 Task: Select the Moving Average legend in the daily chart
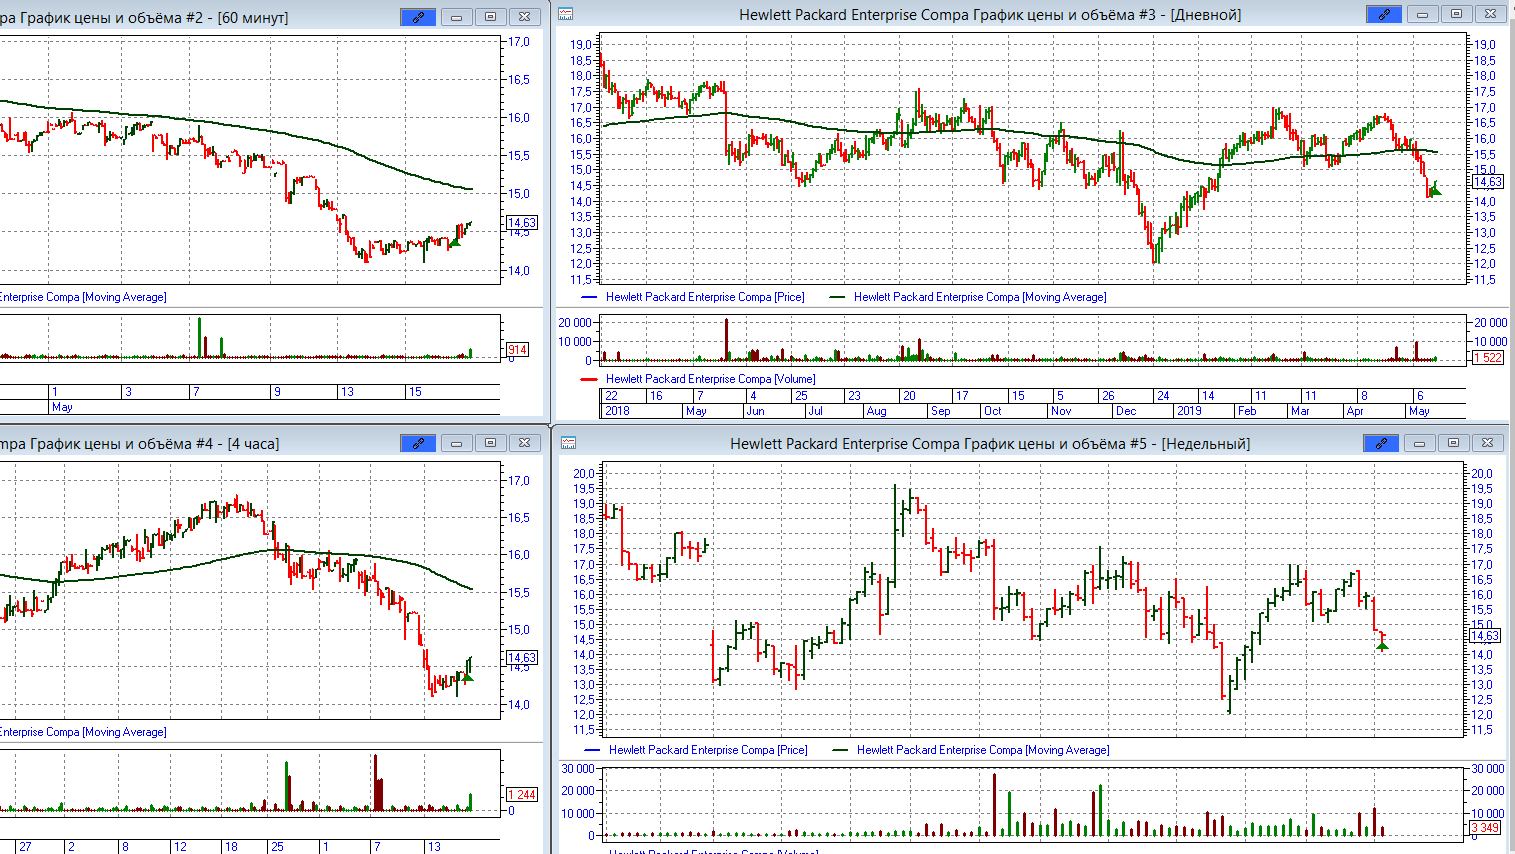click(x=979, y=297)
